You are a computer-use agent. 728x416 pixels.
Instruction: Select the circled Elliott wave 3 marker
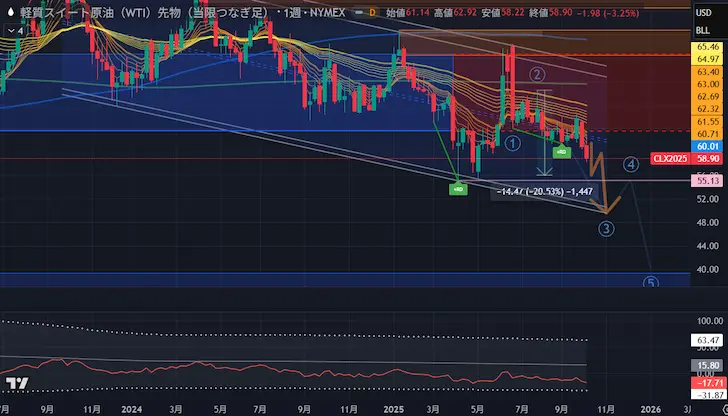[x=606, y=229]
